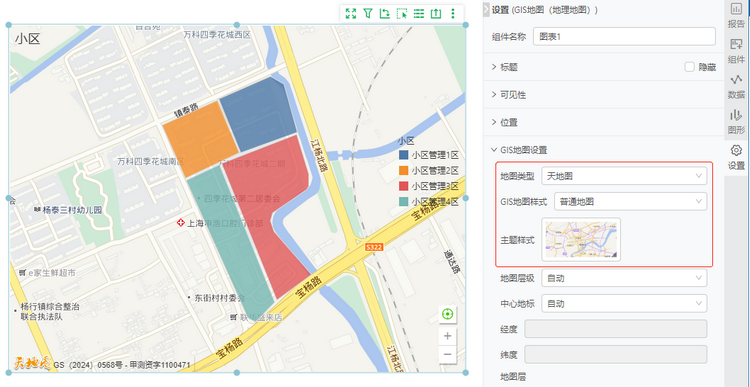Screen dimensions: 750x387
Task: Open the filter funnel icon
Action: click(x=367, y=13)
